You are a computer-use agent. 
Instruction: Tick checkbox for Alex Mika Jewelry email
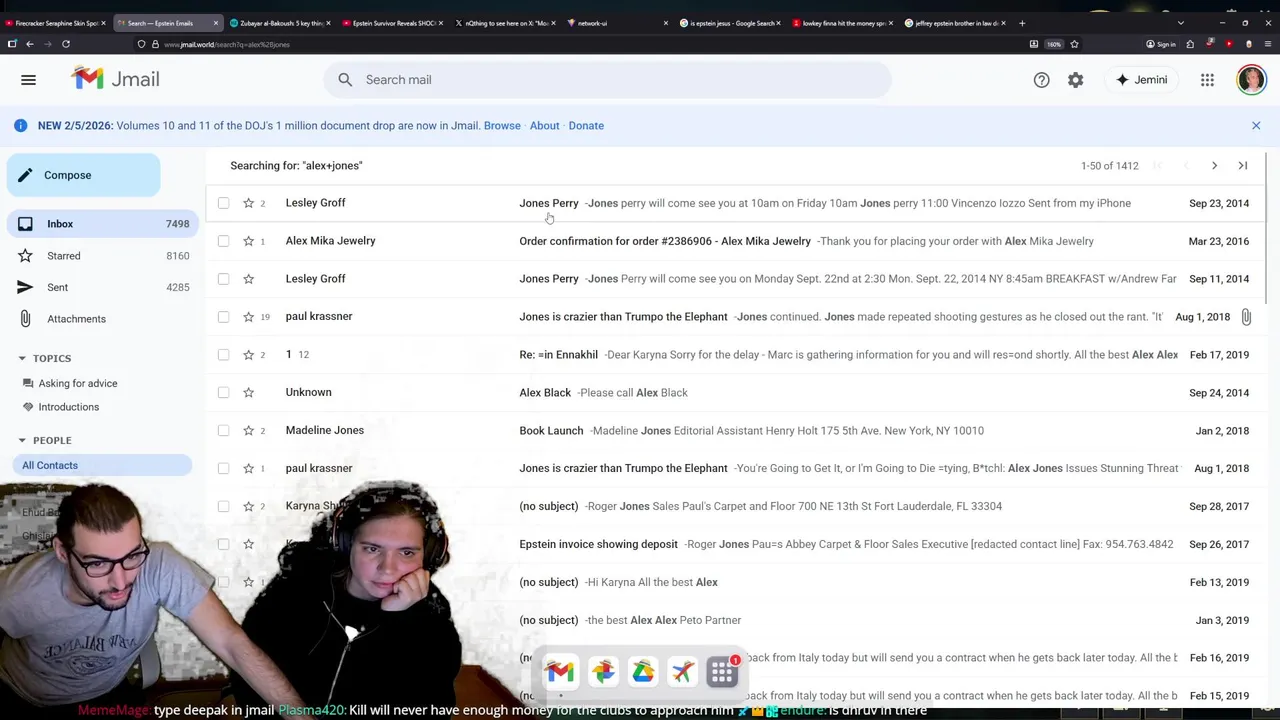click(x=223, y=241)
